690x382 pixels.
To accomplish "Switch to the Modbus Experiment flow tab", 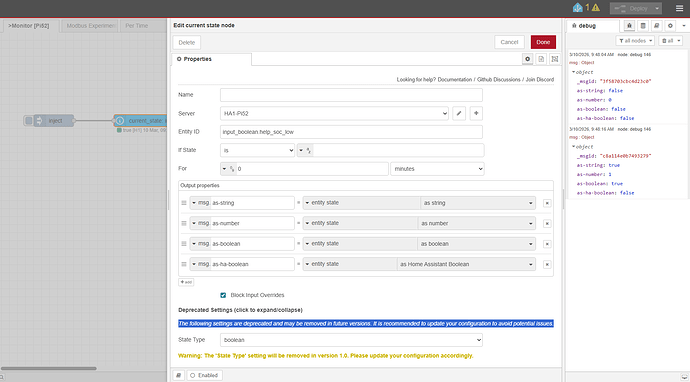I will (x=90, y=26).
